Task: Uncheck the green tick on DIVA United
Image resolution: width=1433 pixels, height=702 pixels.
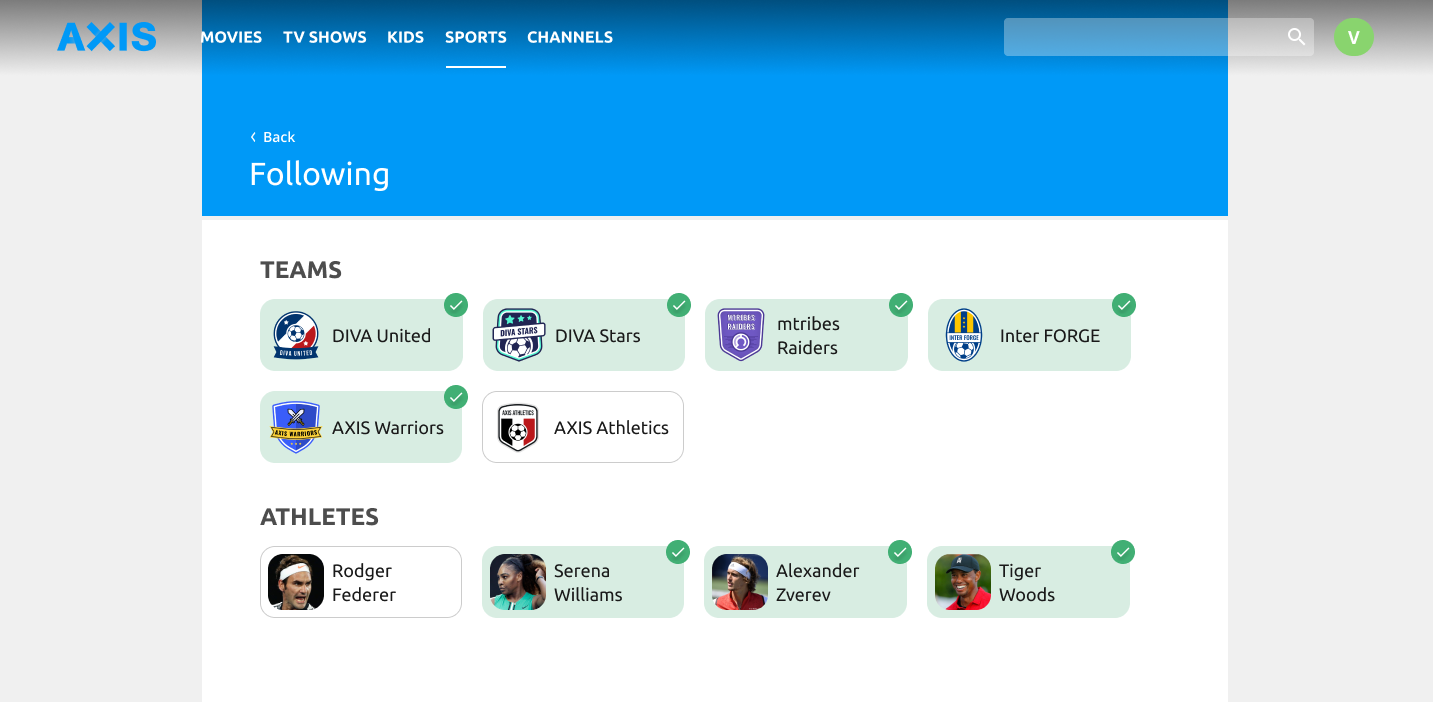Action: (456, 305)
